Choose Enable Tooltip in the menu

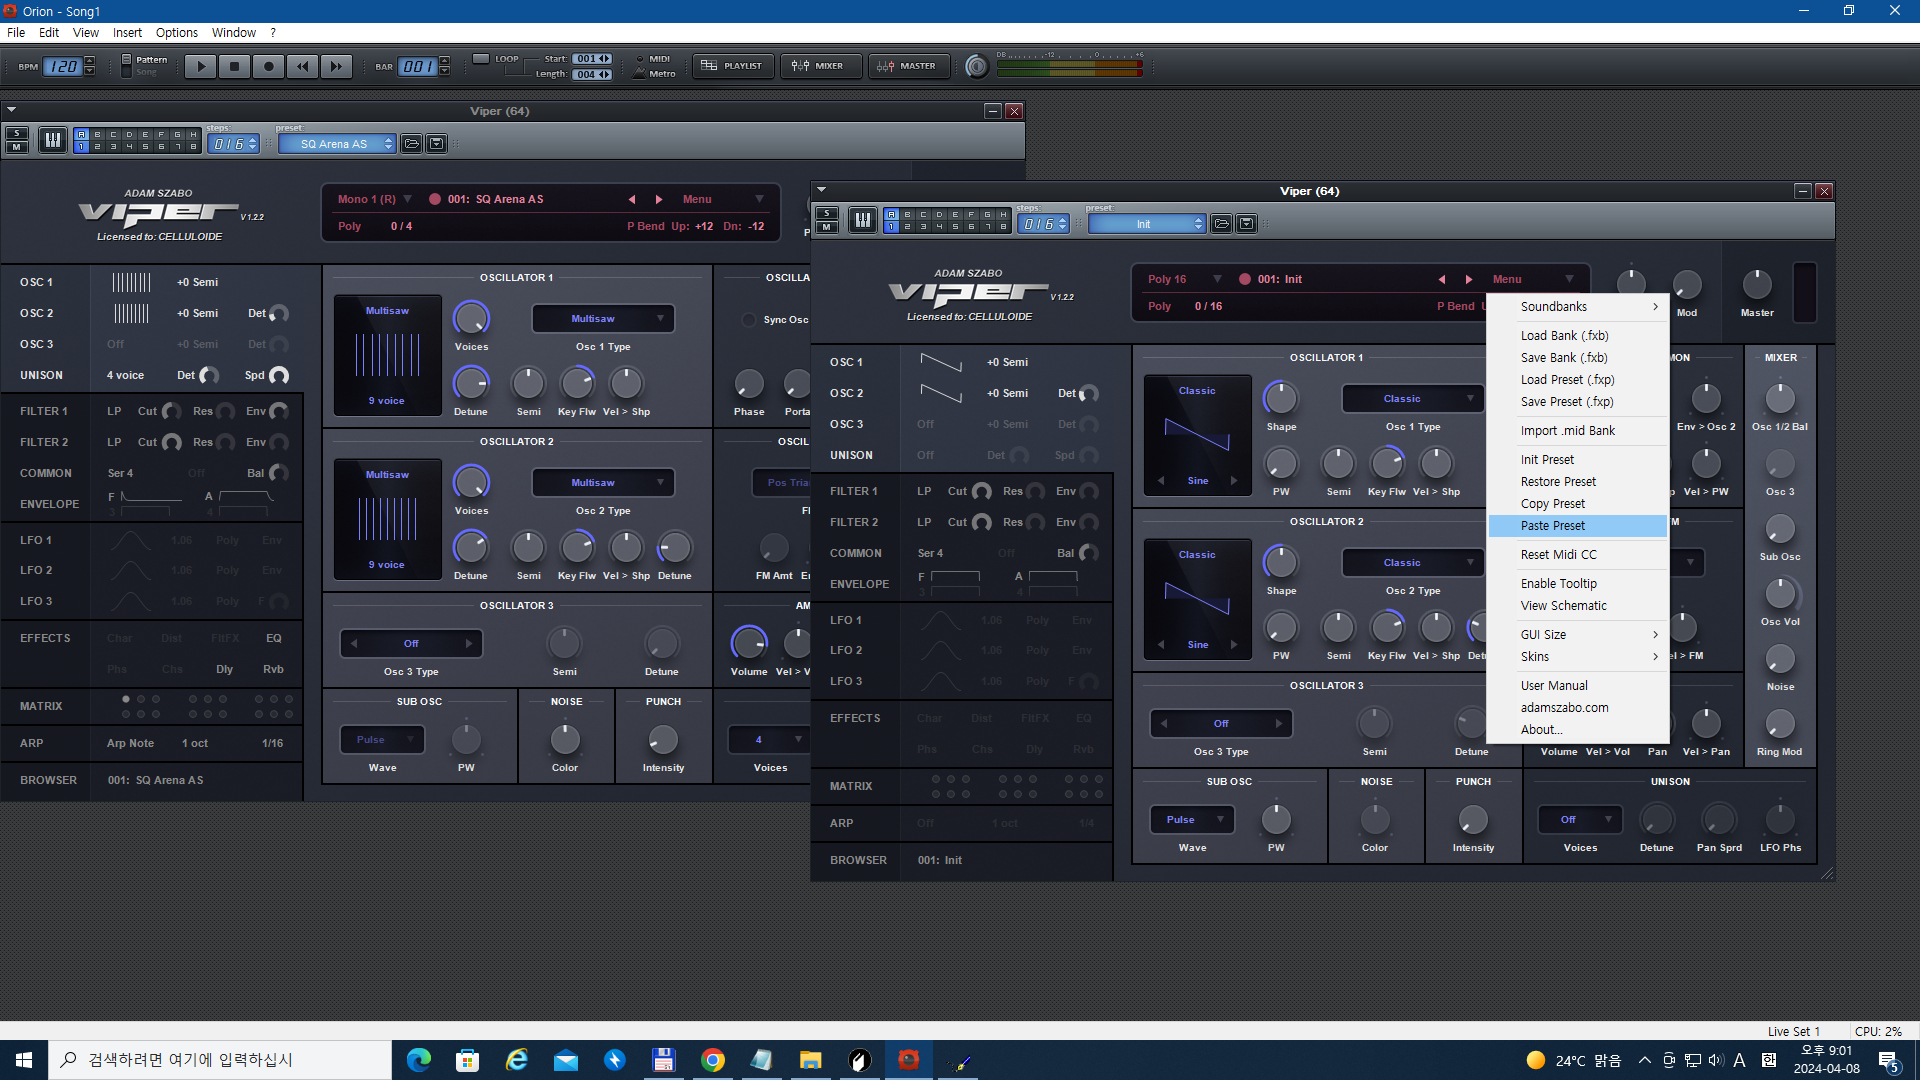point(1578,584)
